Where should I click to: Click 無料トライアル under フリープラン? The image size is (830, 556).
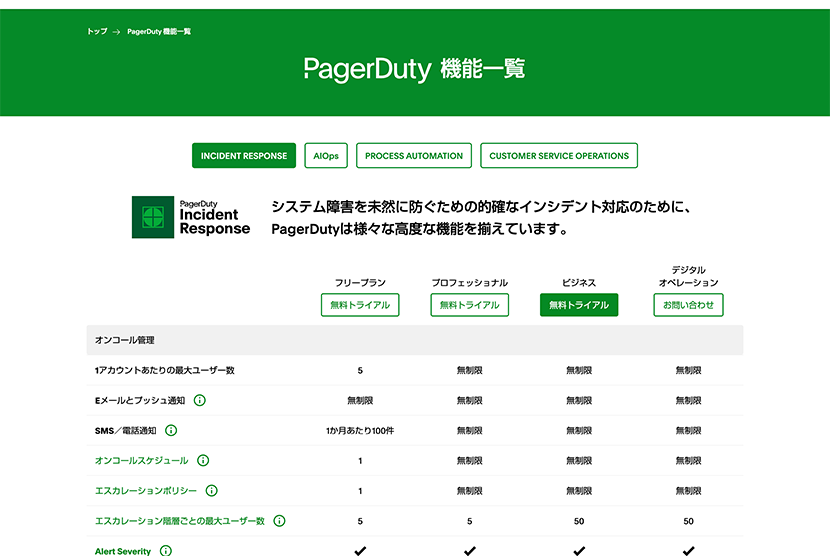[360, 305]
